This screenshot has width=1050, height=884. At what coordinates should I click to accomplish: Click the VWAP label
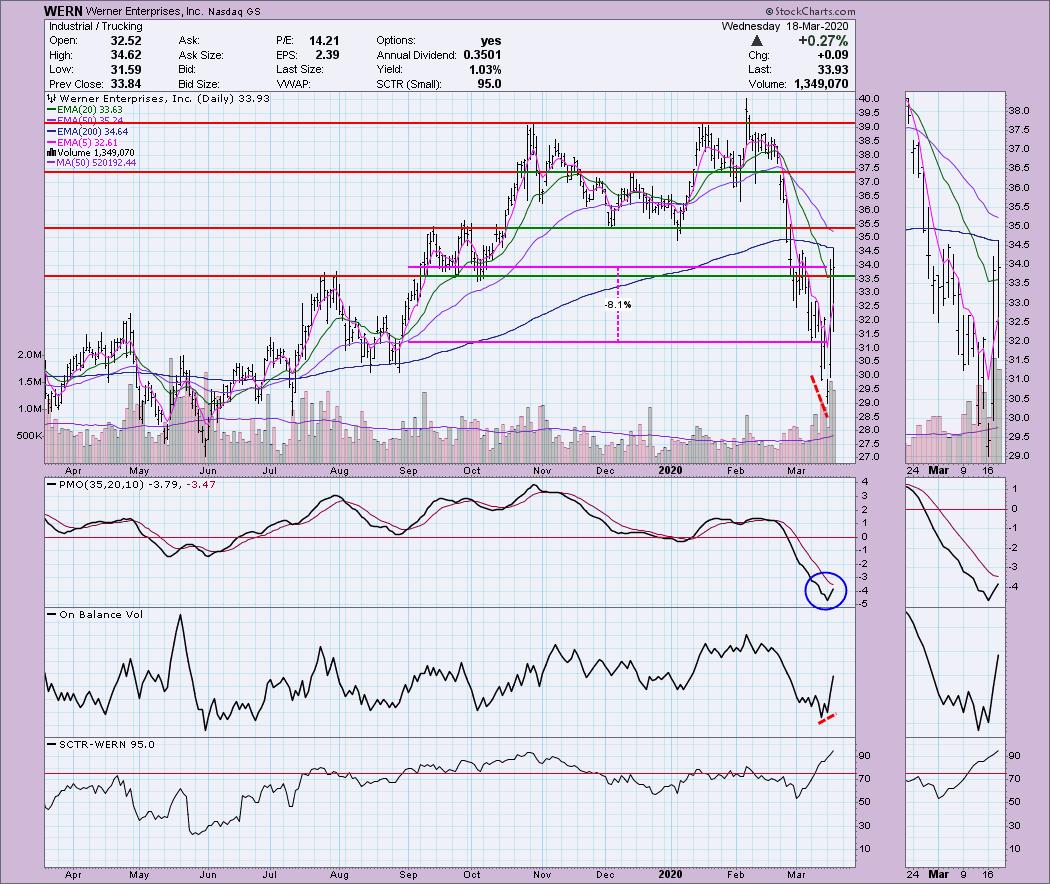[x=293, y=84]
